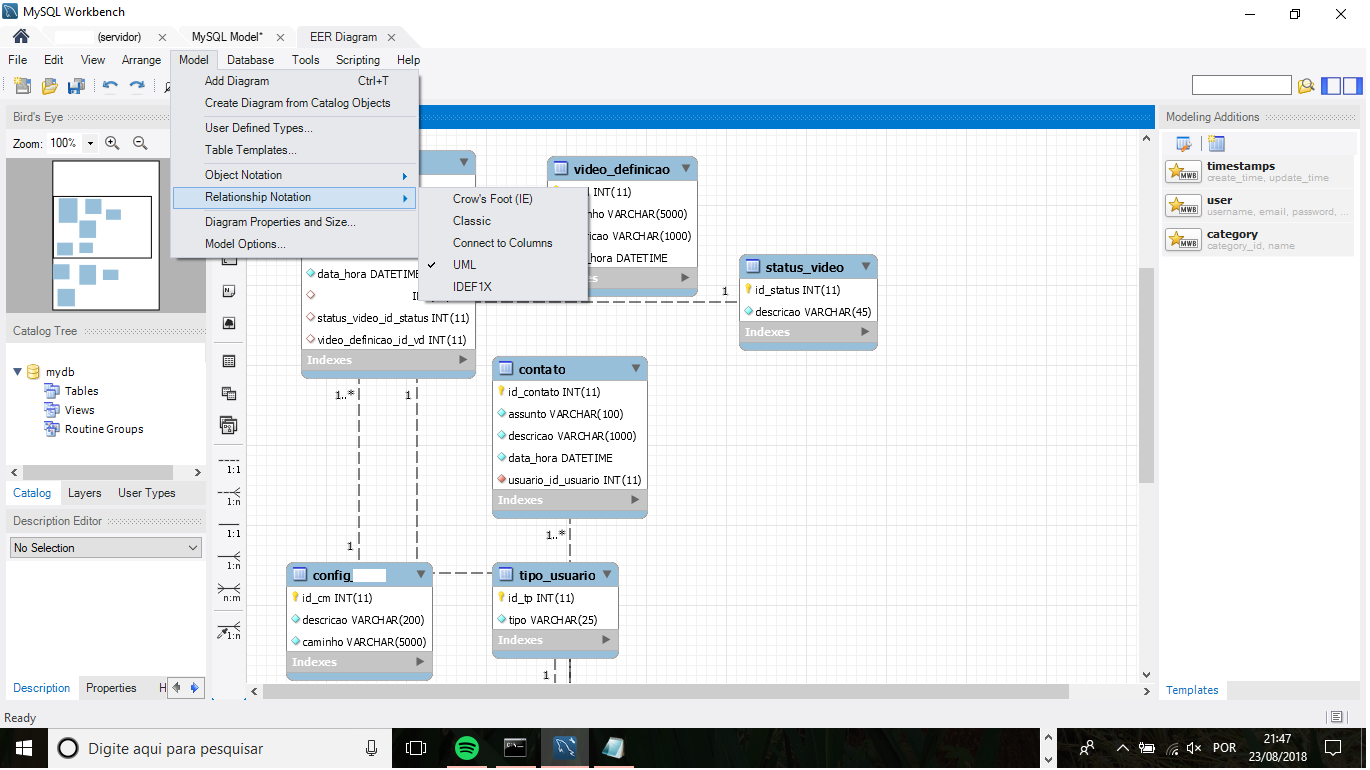Toggle the right sidebar panel visibility
Image resolution: width=1370 pixels, height=770 pixels.
[1354, 86]
